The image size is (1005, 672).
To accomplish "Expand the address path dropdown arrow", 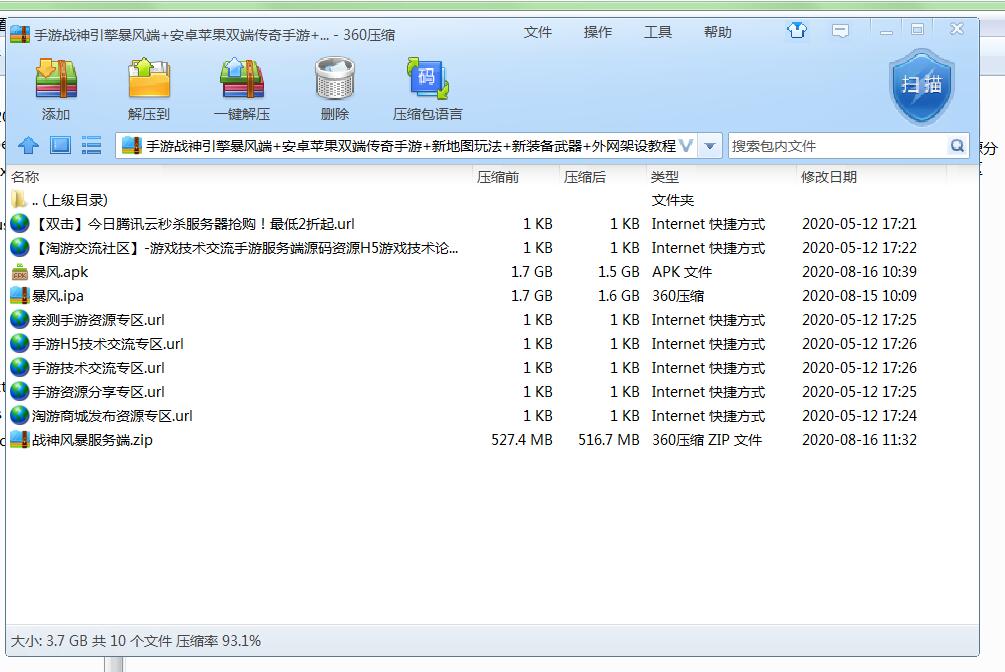I will tap(710, 146).
